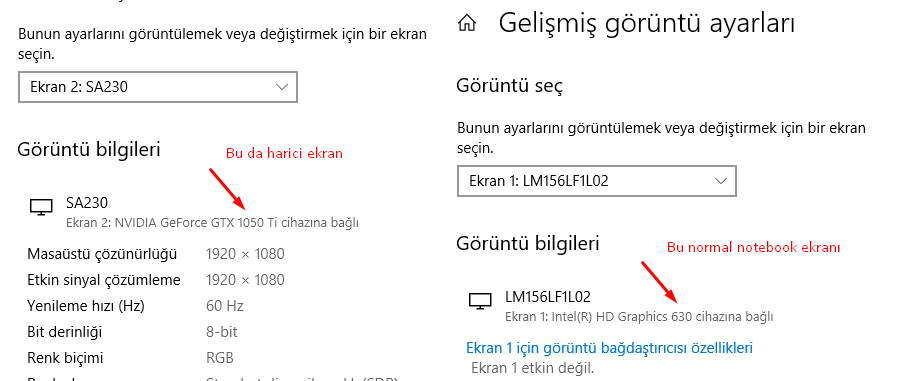Click the chevron arrow in SA230 combo box
Image resolution: width=906 pixels, height=381 pixels.
point(282,87)
